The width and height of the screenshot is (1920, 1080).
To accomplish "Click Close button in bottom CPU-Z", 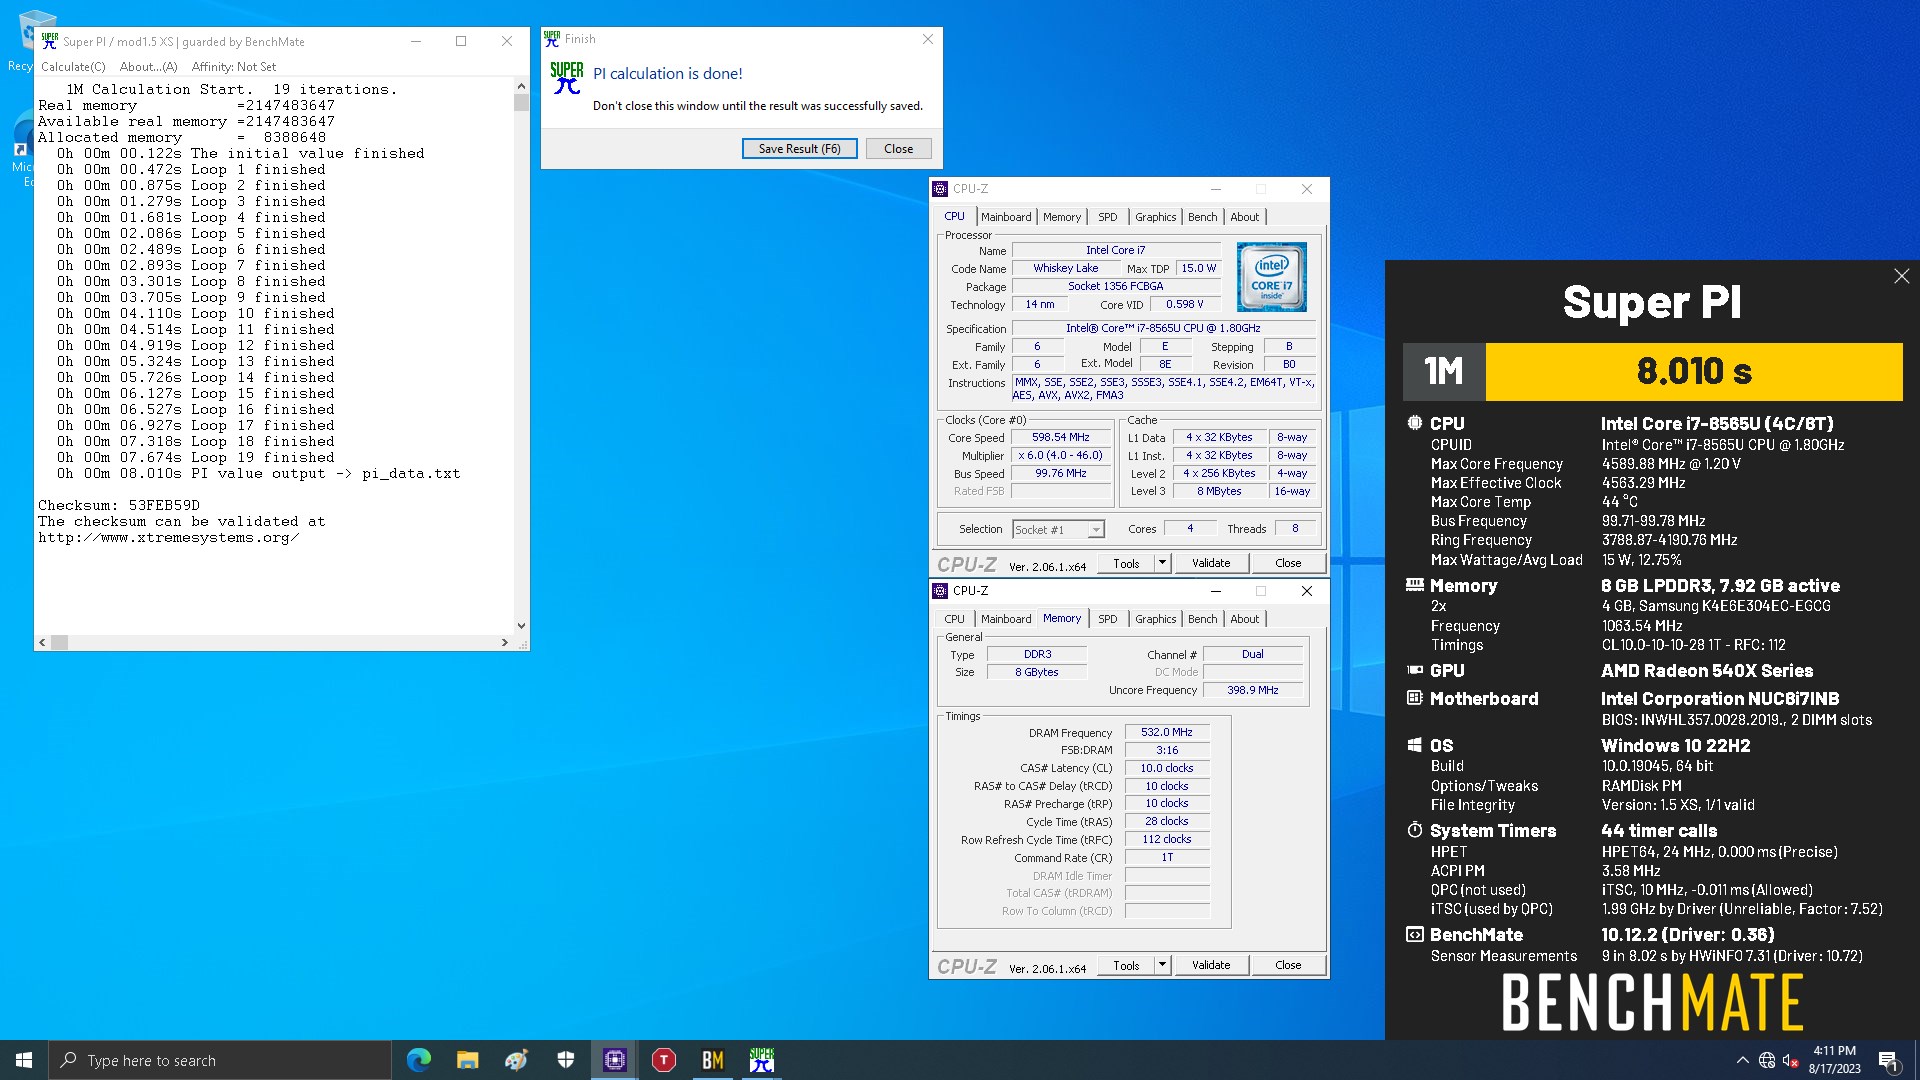I will pos(1288,965).
